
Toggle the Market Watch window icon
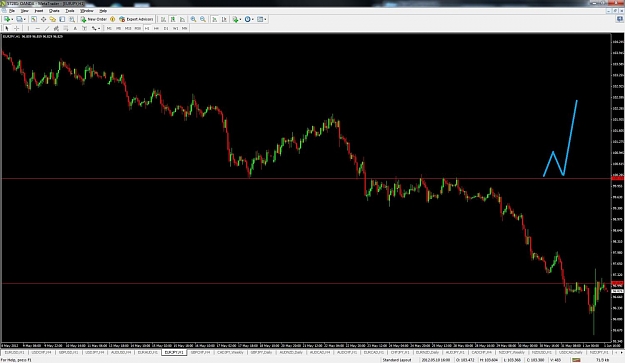[34, 19]
